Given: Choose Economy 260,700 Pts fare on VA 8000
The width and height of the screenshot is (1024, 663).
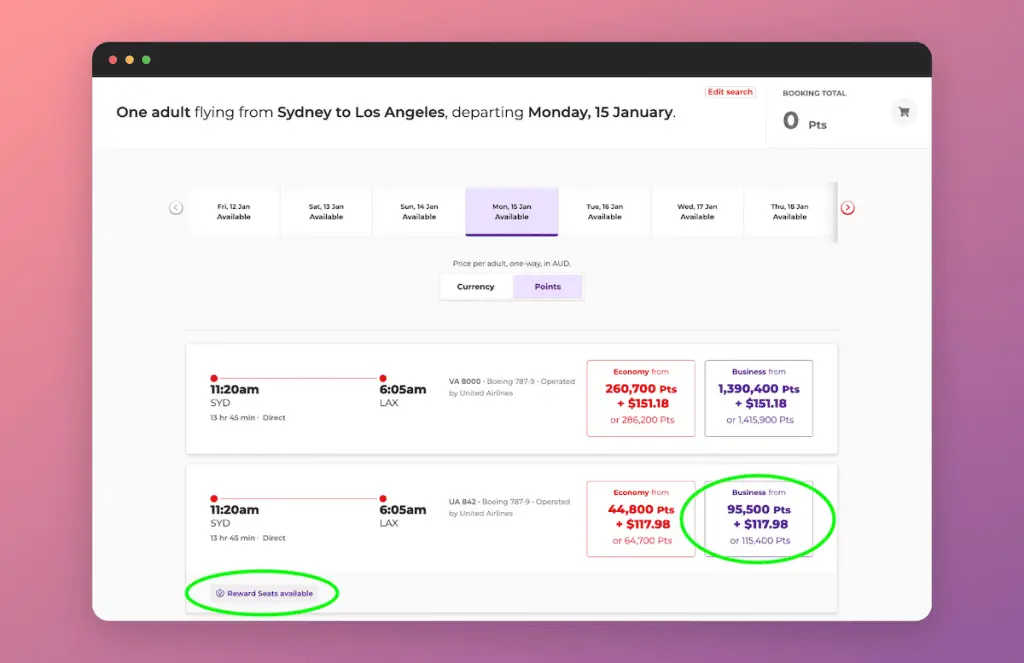Looking at the screenshot, I should tap(641, 398).
